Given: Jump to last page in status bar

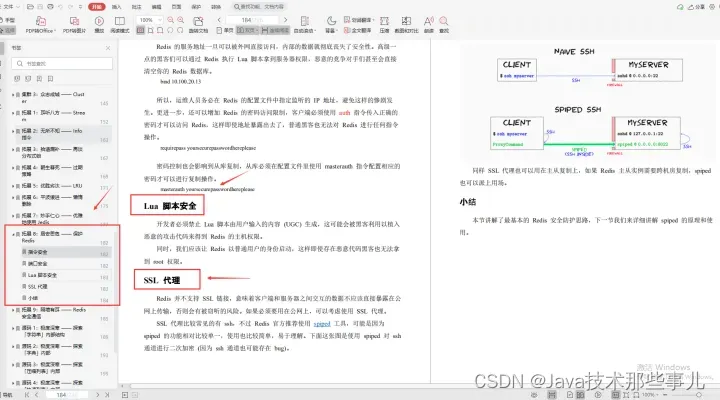Looking at the screenshot, I should coord(107,394).
